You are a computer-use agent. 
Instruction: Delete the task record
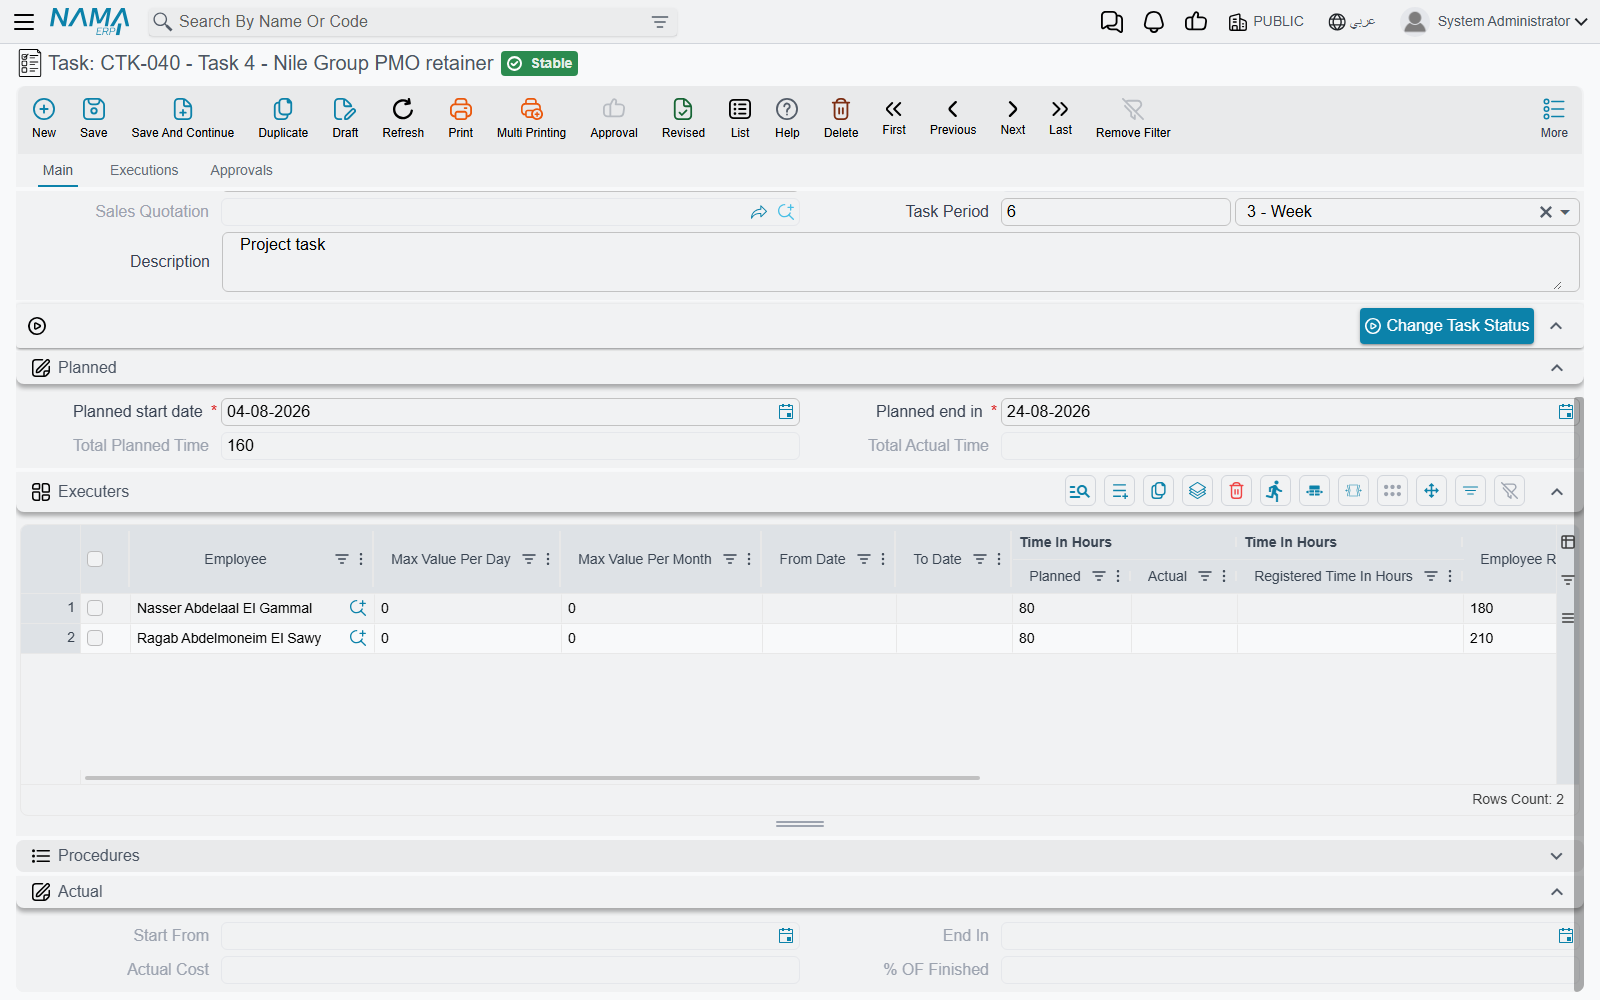pos(841,118)
